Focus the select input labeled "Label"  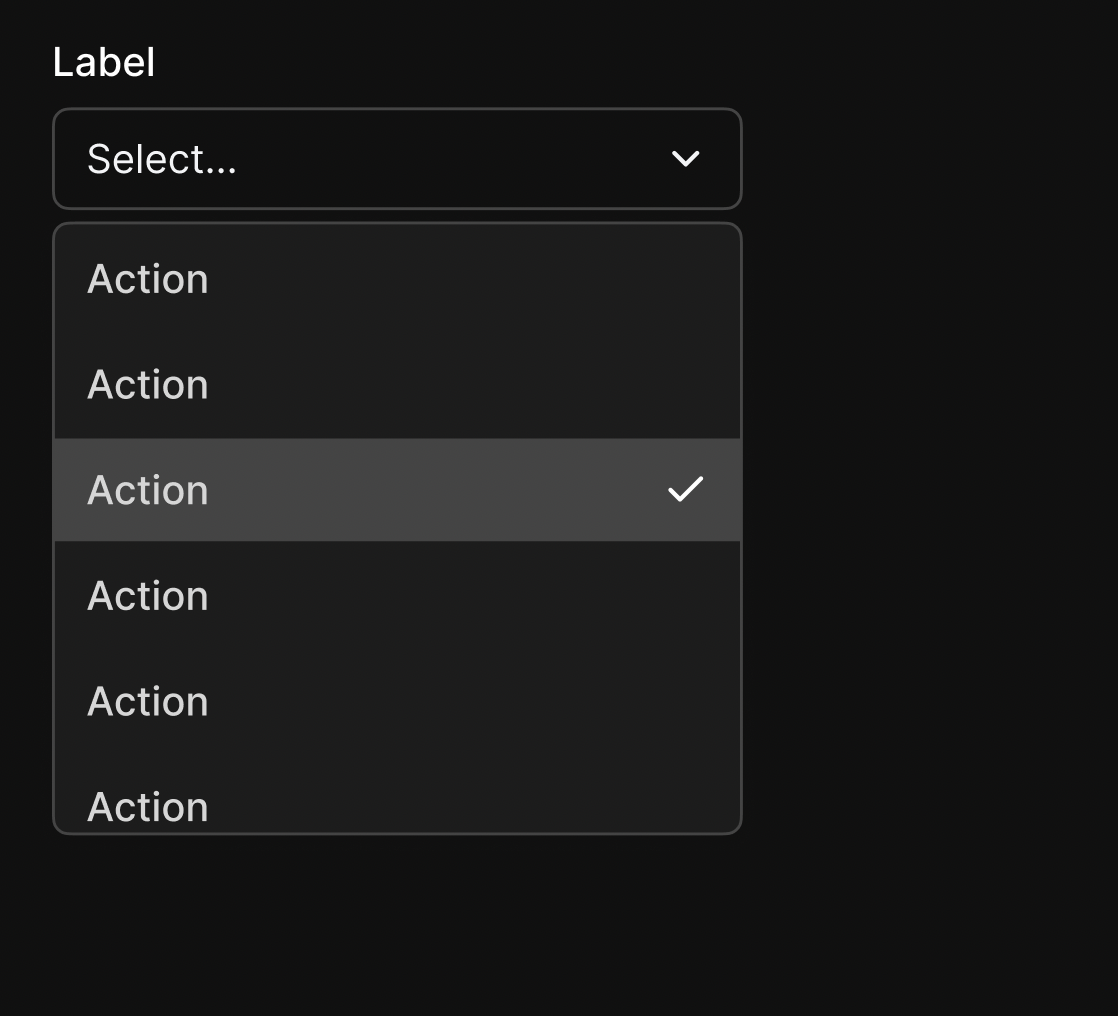tap(397, 159)
